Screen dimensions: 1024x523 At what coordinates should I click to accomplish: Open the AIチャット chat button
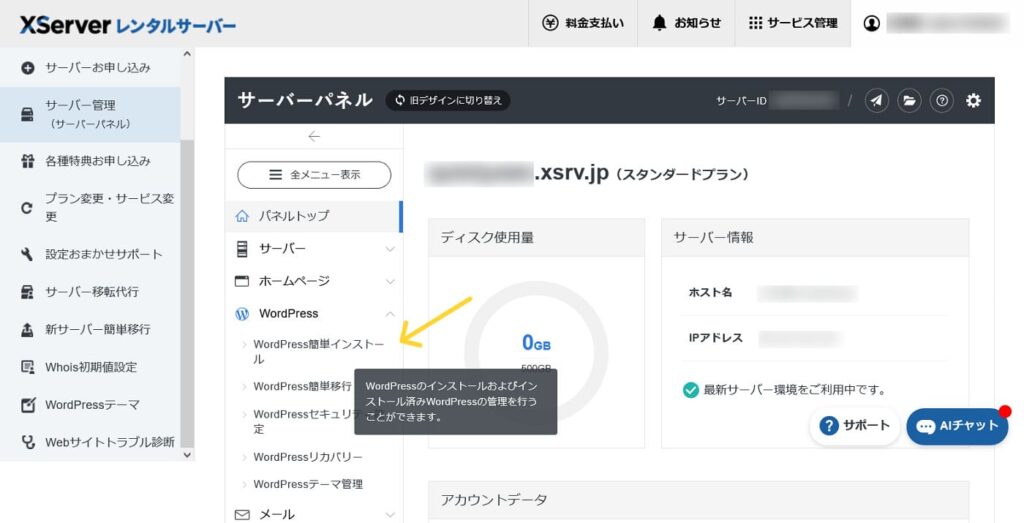pos(957,426)
